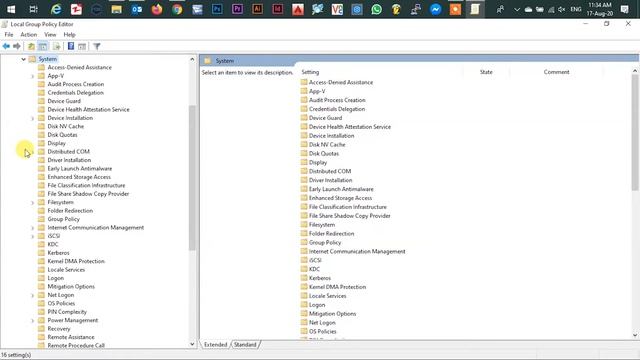Open InDesign from the taskbar
Viewport: 640px width, 360px height.
[x=278, y=9]
